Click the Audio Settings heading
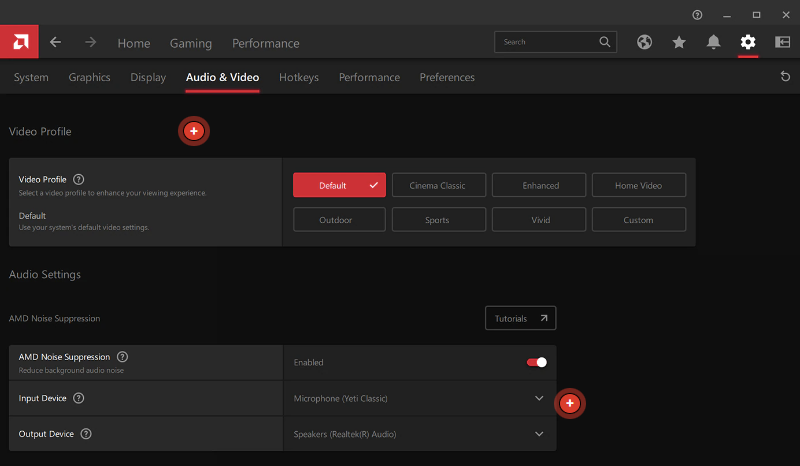Viewport: 800px width, 466px height. tap(45, 275)
